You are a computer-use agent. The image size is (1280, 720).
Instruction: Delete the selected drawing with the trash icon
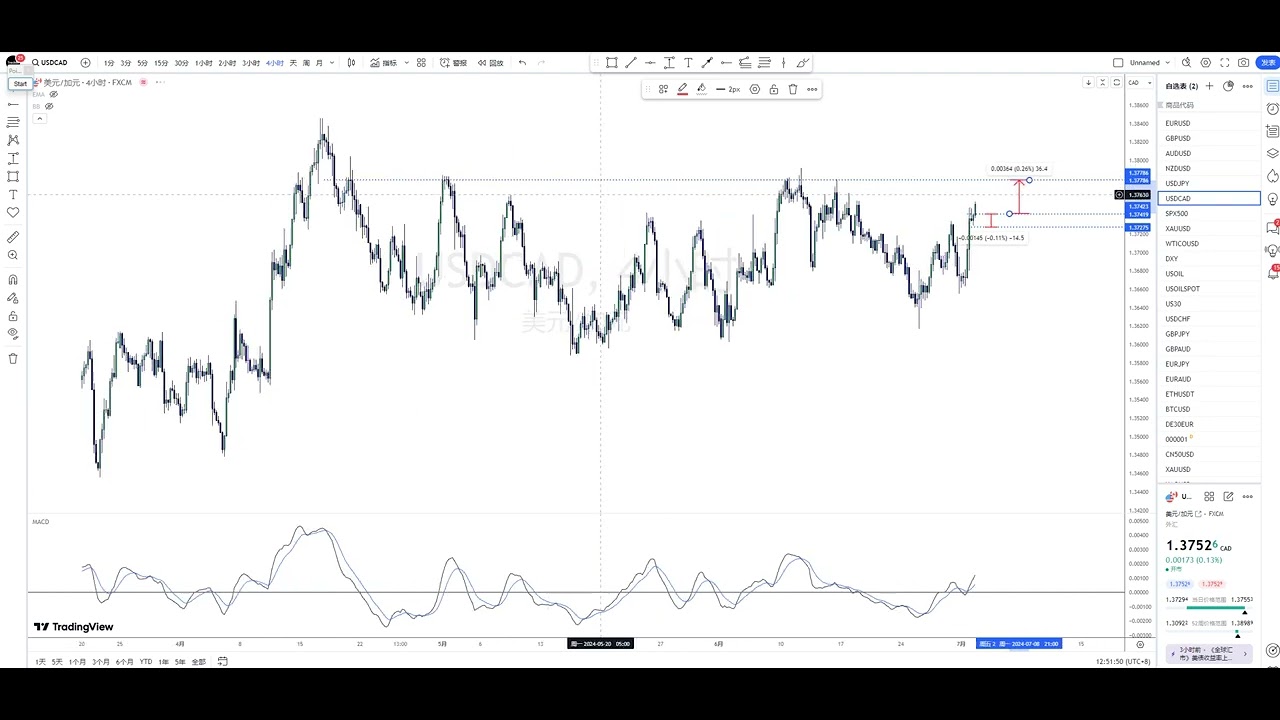(793, 89)
